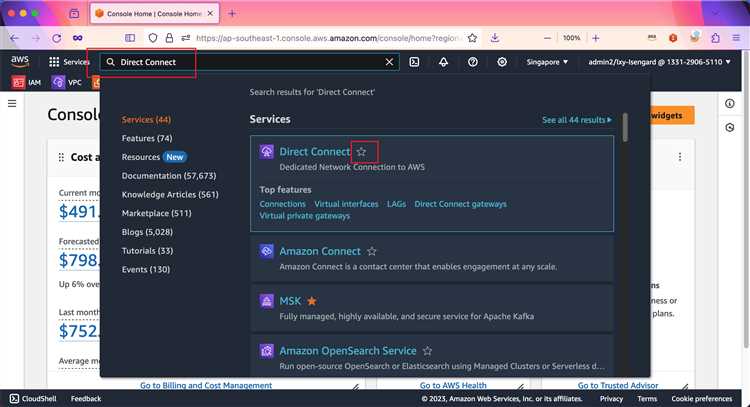Image resolution: width=750 pixels, height=407 pixels.
Task: Reload the browser page
Action: click(x=56, y=38)
